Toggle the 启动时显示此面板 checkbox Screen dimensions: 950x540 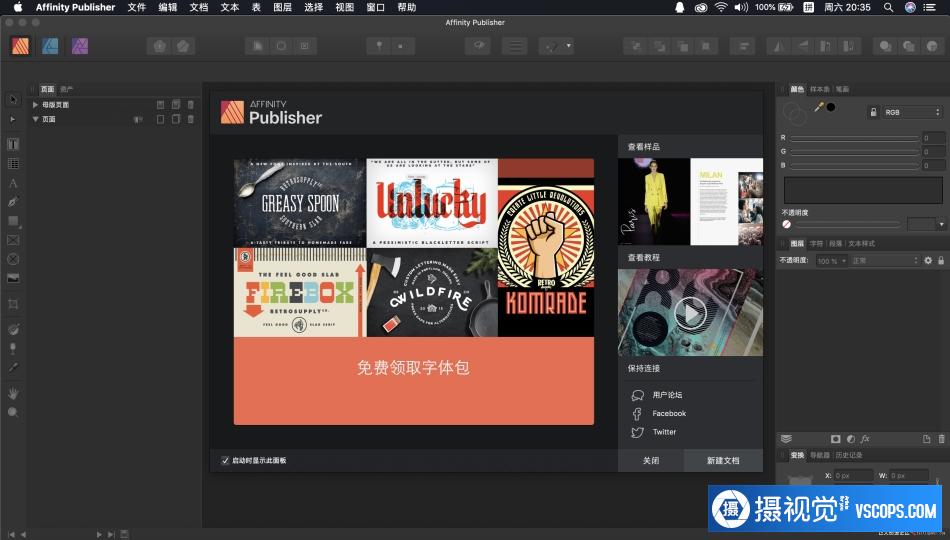(225, 461)
